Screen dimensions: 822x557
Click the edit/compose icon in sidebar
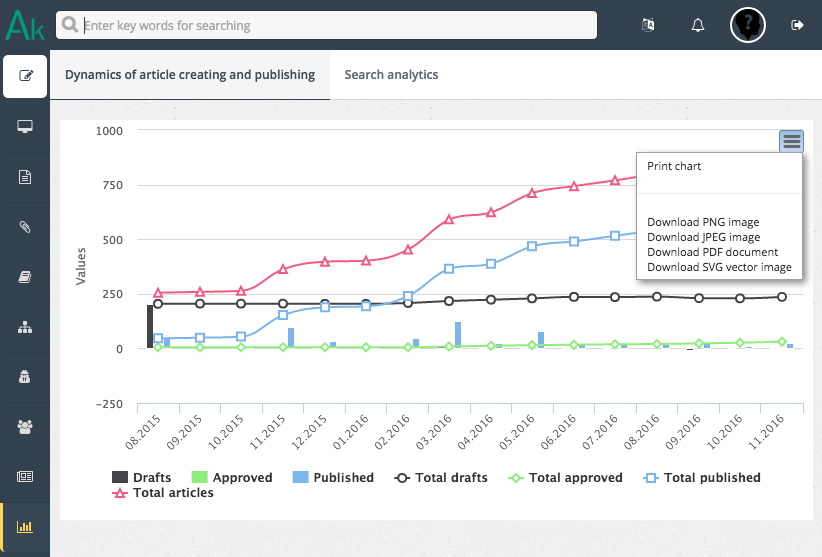[x=25, y=76]
